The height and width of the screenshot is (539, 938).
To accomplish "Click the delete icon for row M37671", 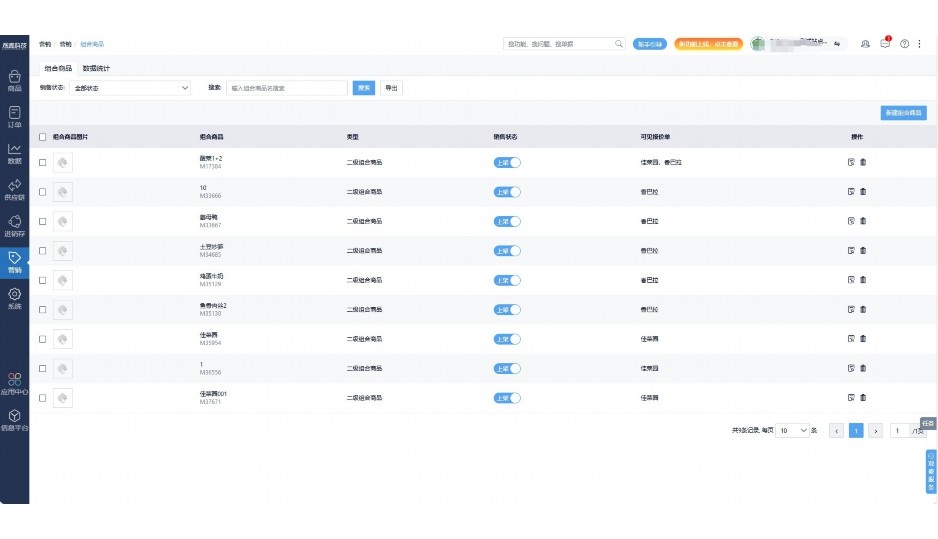I will [863, 397].
